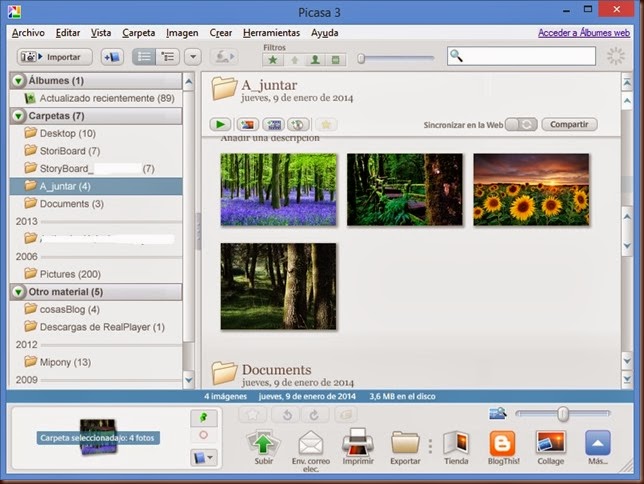Adjust the thumbnail zoom slider

coord(563,414)
